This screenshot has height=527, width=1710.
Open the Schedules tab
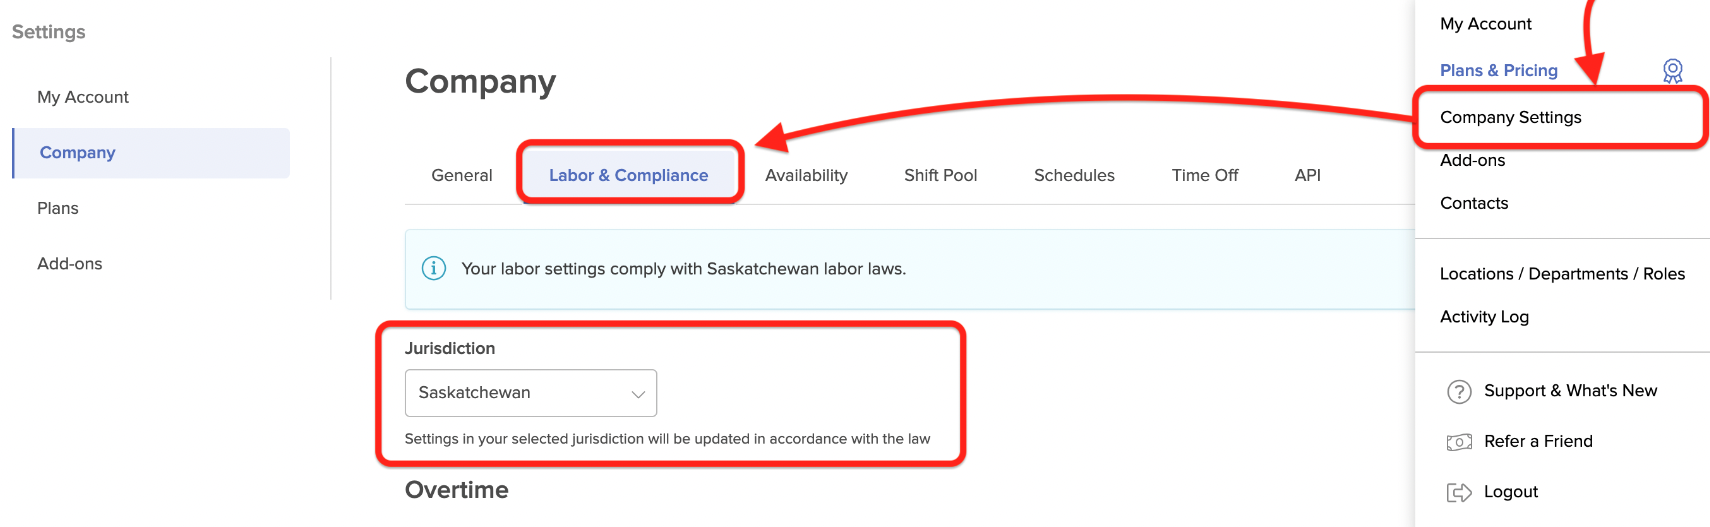click(x=1074, y=175)
